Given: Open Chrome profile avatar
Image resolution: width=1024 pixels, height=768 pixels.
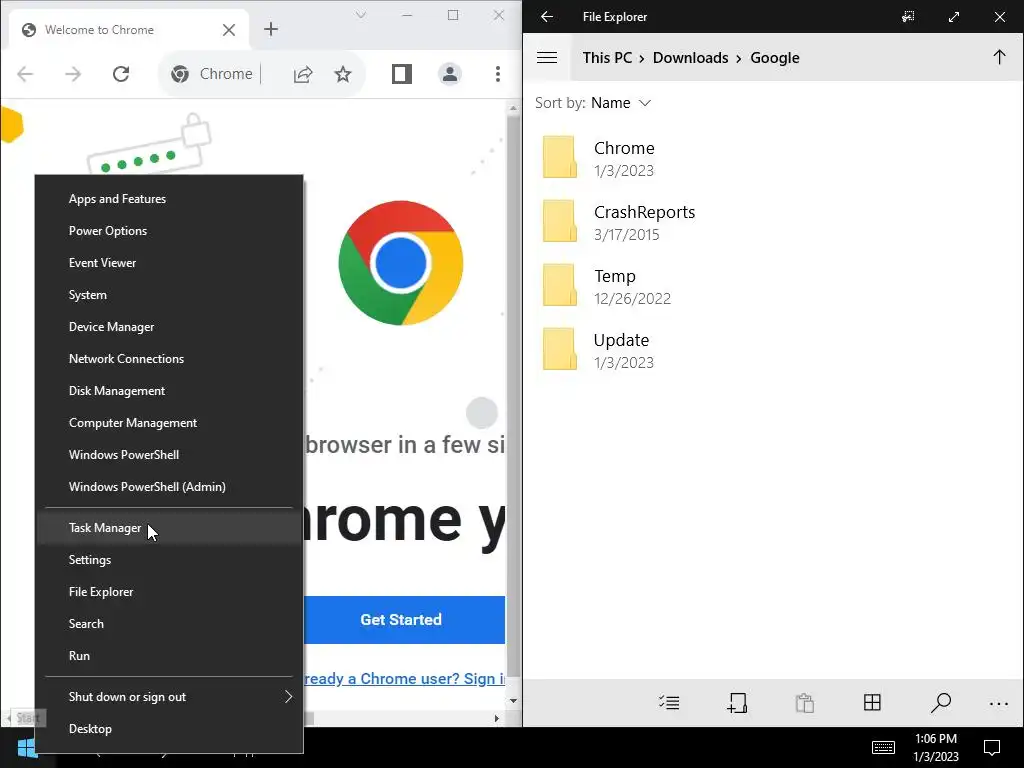Looking at the screenshot, I should [x=450, y=74].
